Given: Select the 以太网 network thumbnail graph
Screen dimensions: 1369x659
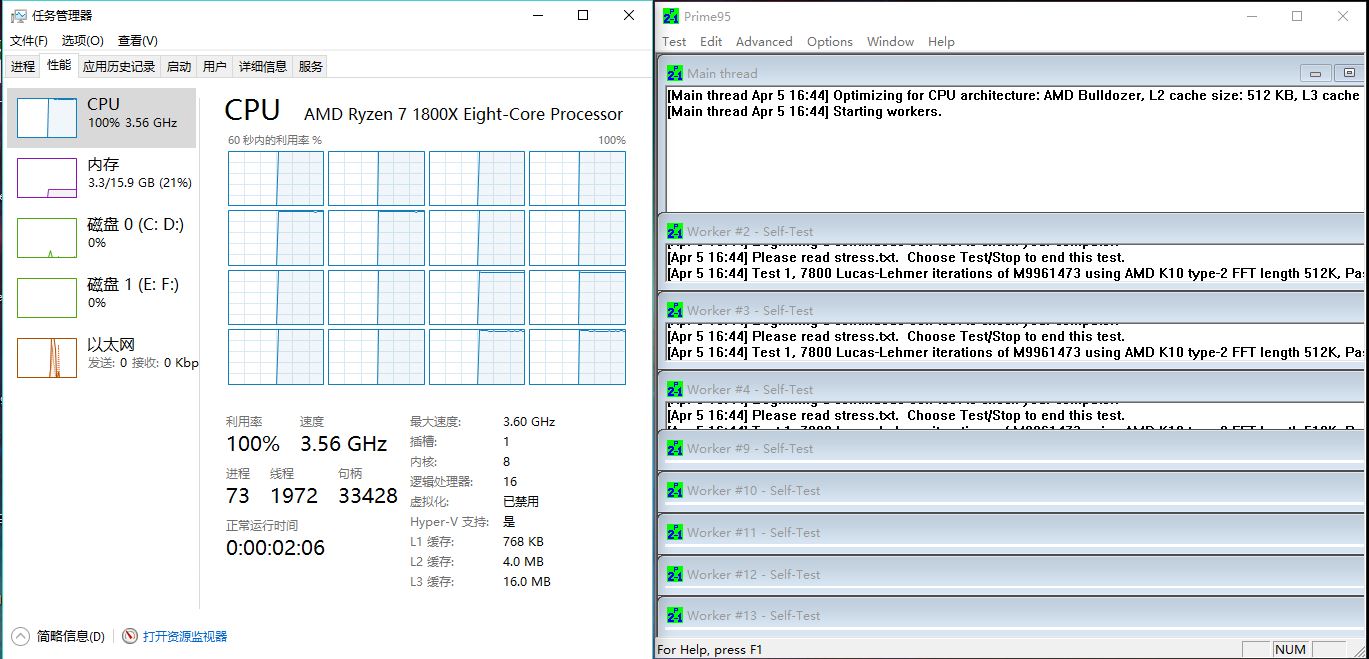Looking at the screenshot, I should [47, 358].
